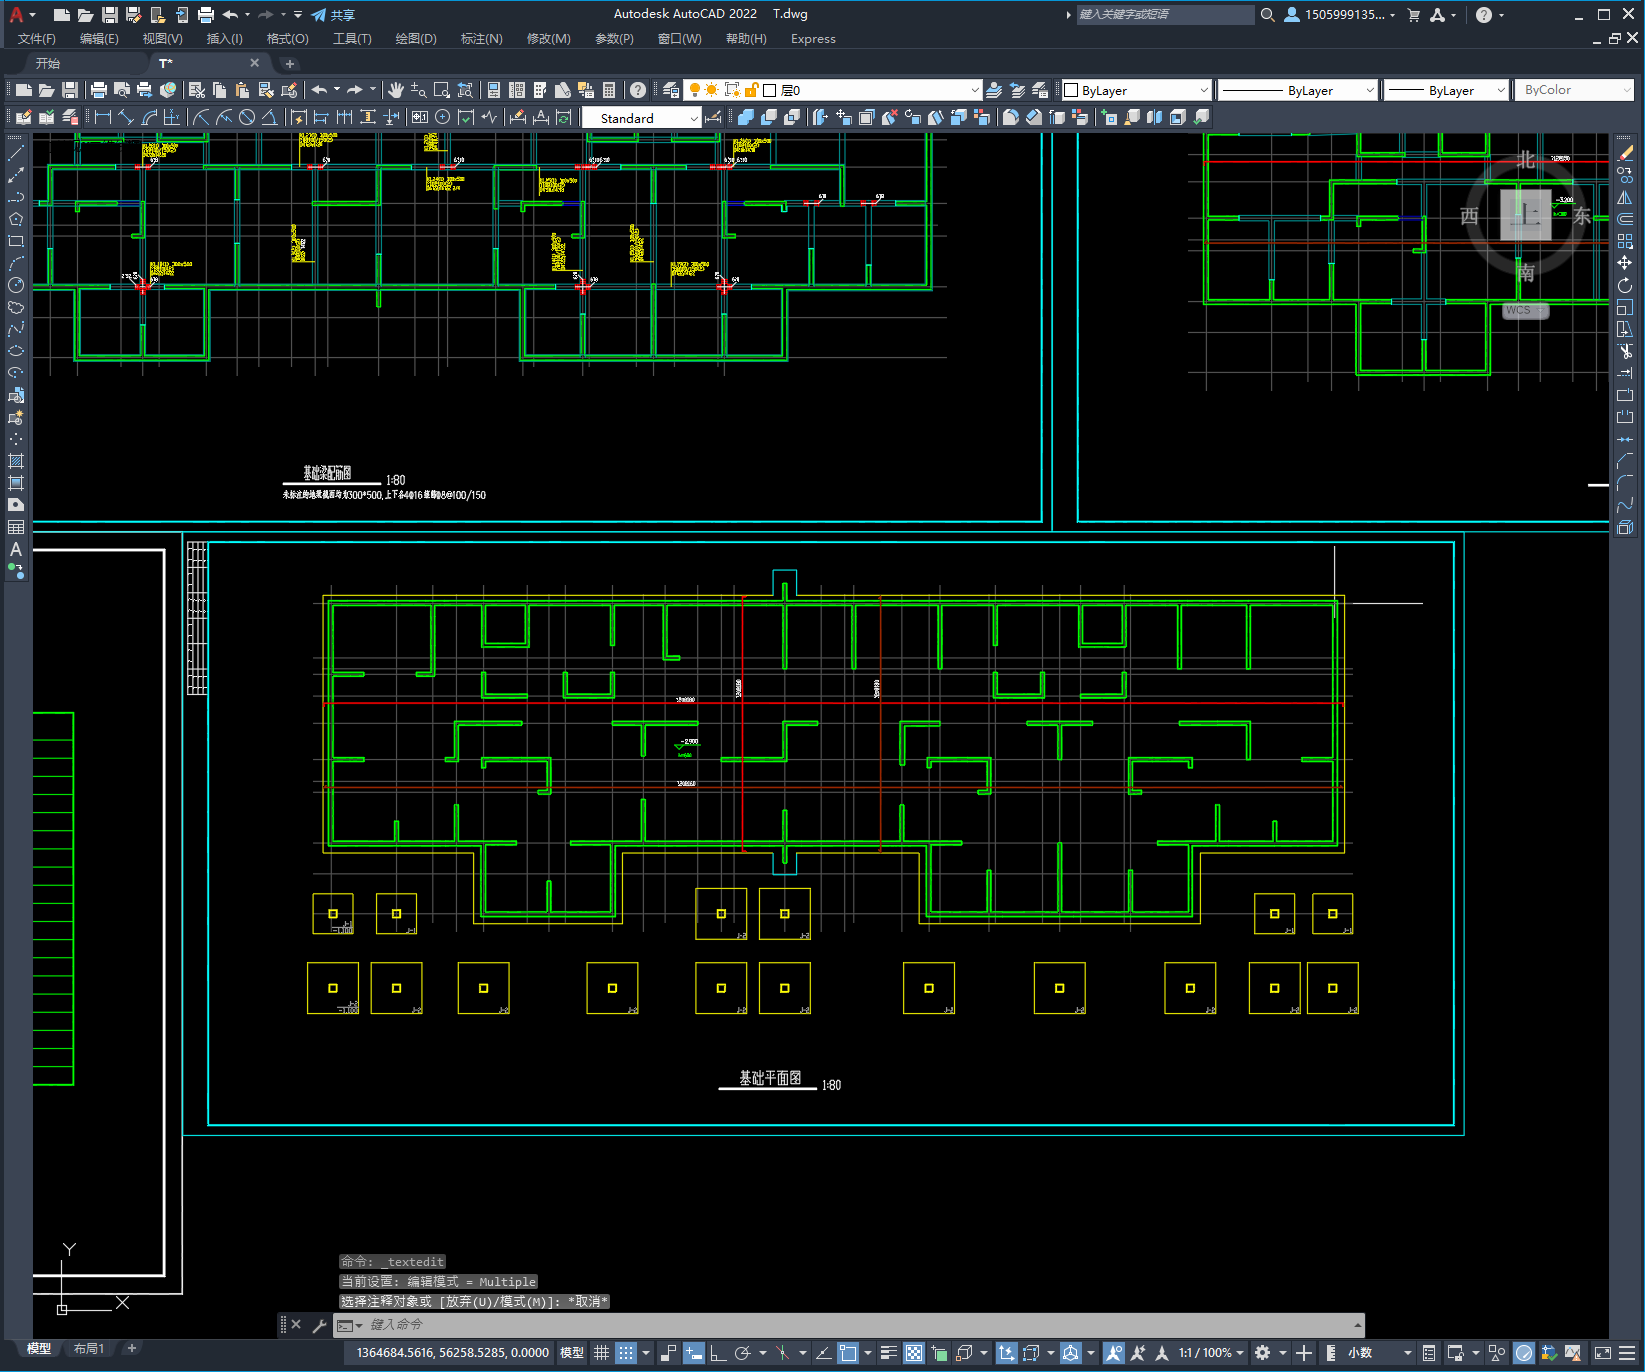Image resolution: width=1645 pixels, height=1372 pixels.
Task: Toggle dynamic input in status bar
Action: 693,1353
